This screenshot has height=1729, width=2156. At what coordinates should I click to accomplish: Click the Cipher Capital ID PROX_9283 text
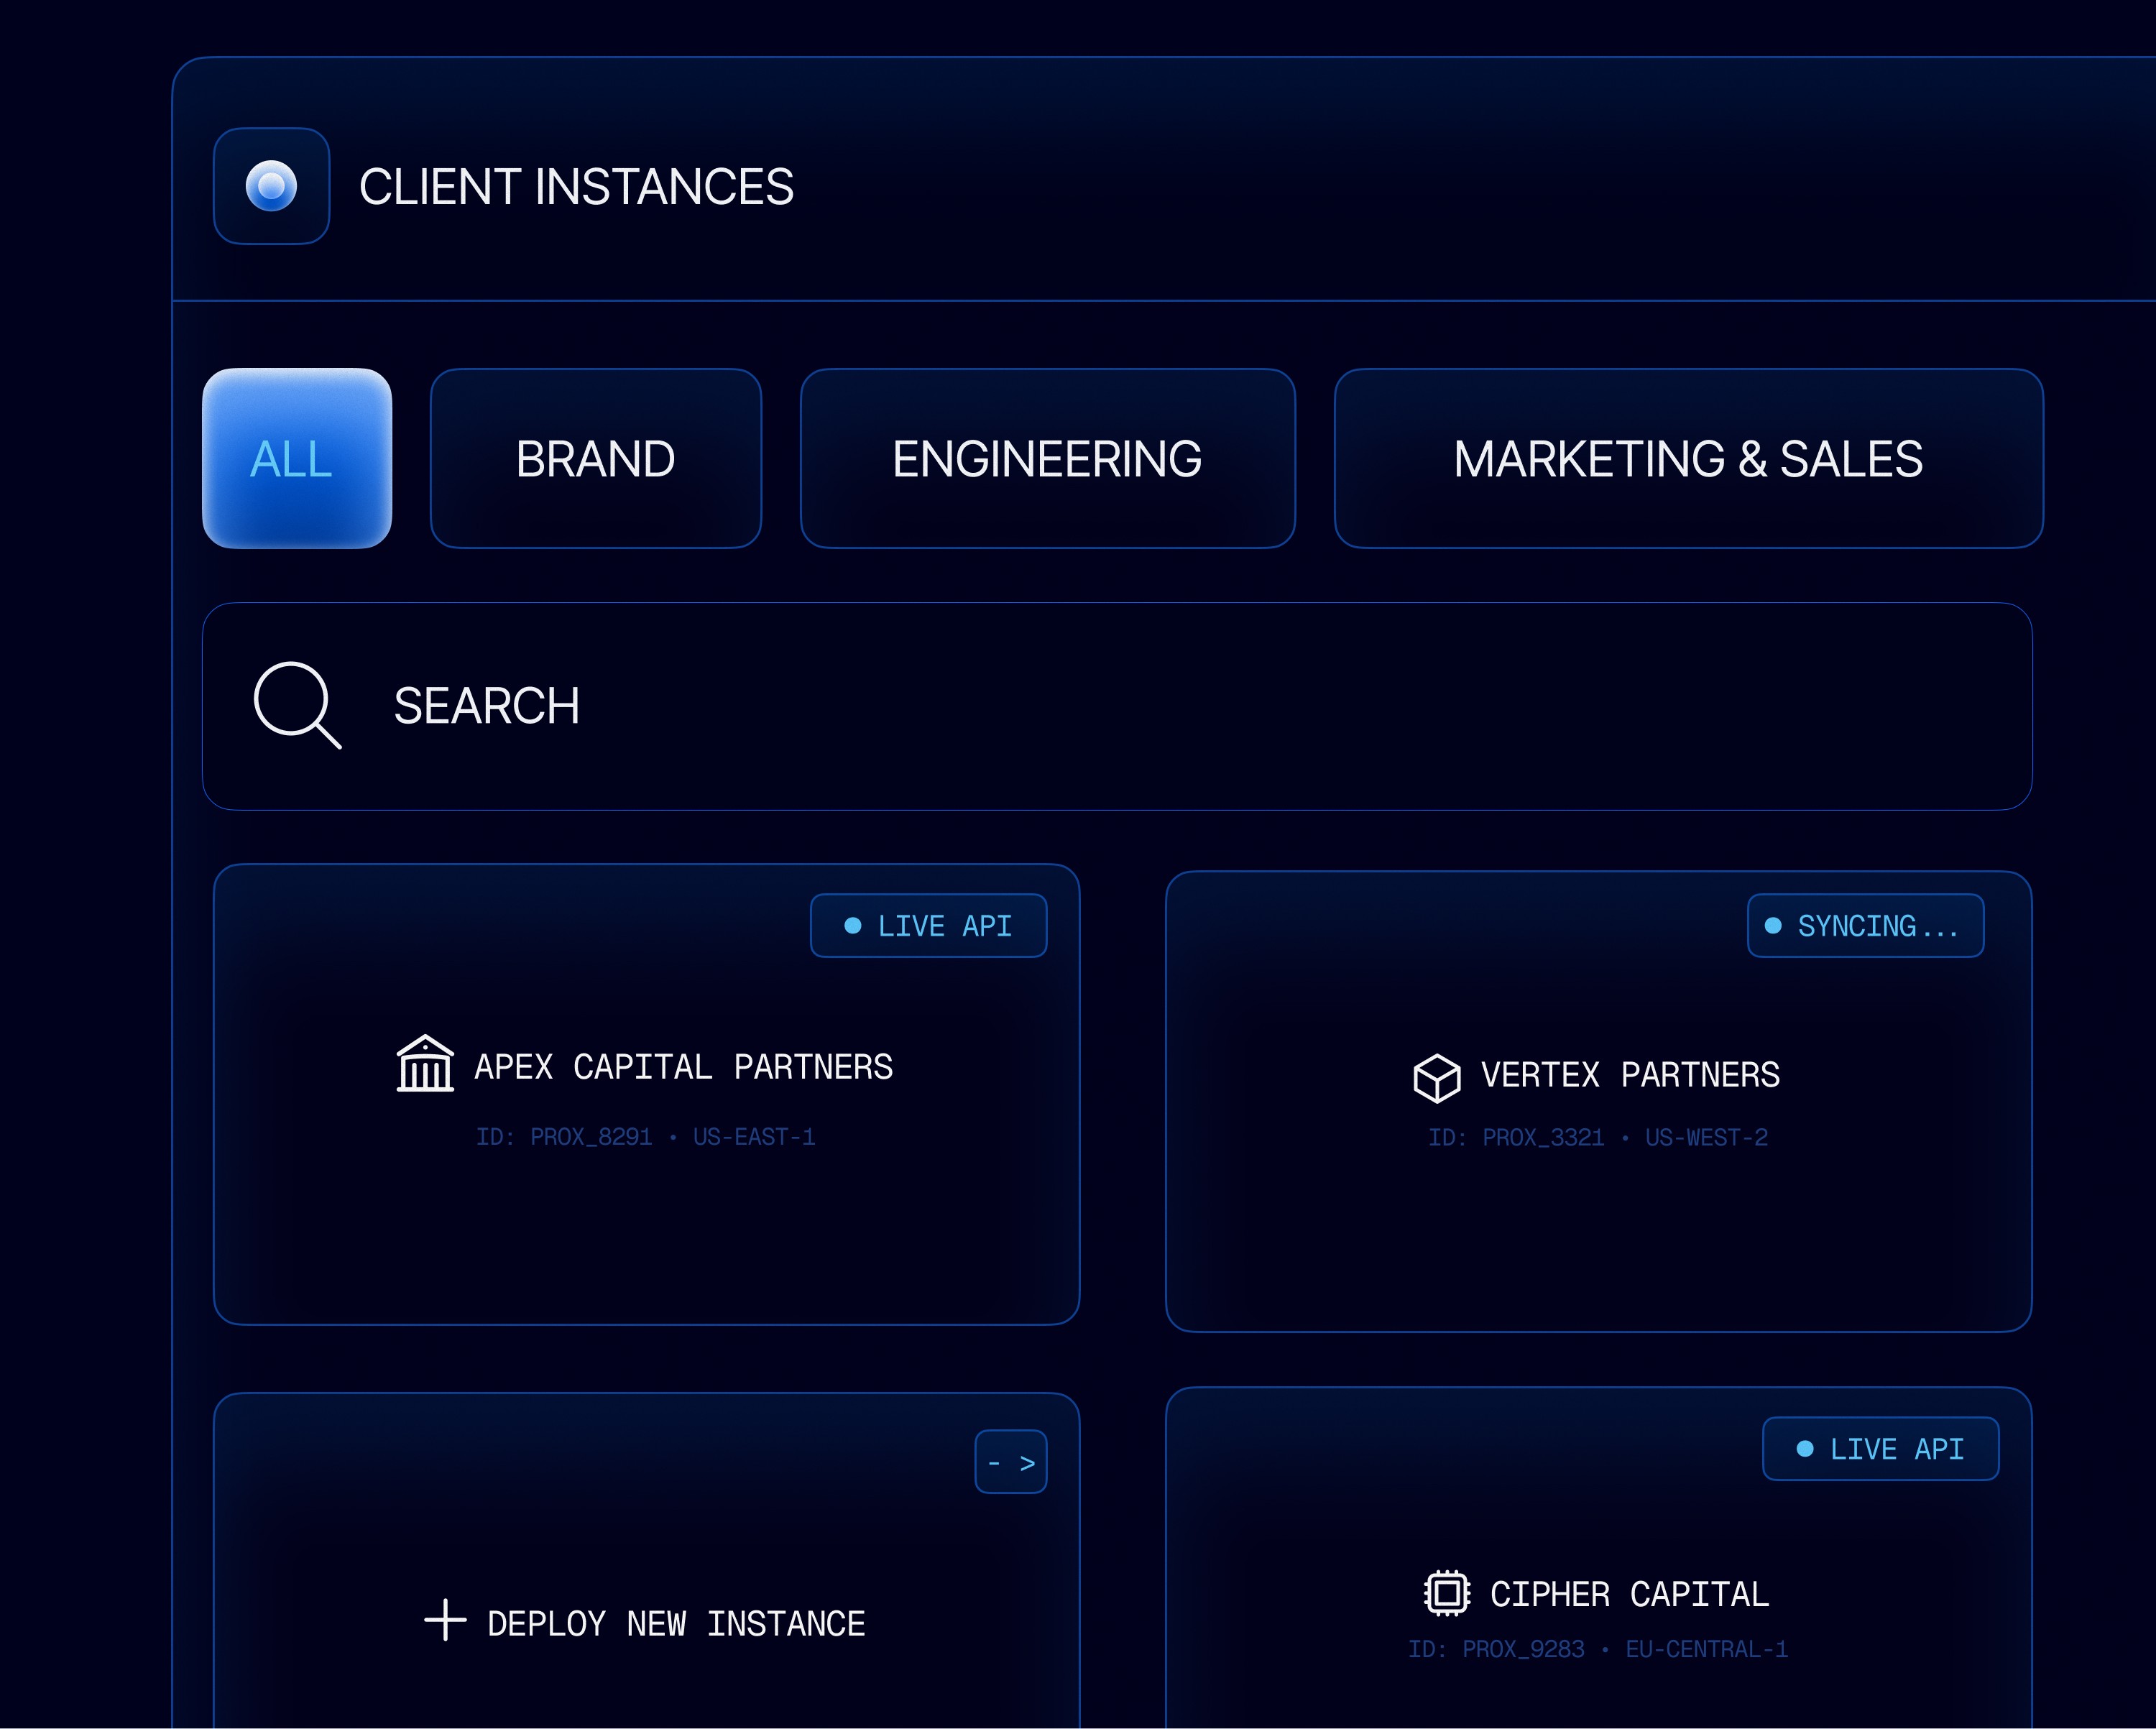point(1523,1649)
